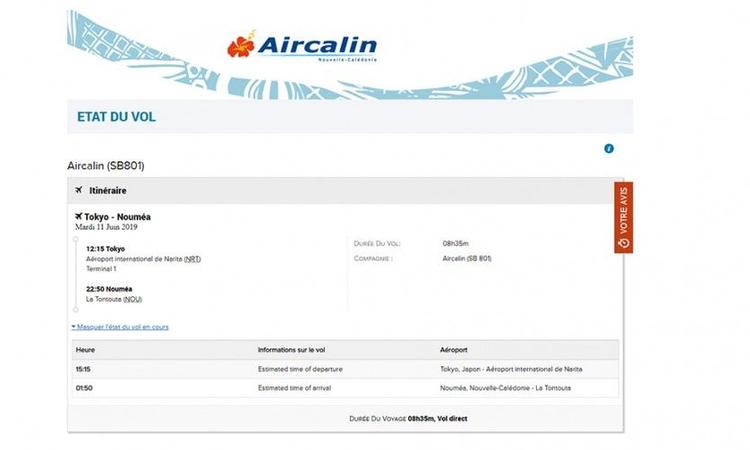Click Compagnie value Aircalin (SB 801)

click(x=467, y=259)
